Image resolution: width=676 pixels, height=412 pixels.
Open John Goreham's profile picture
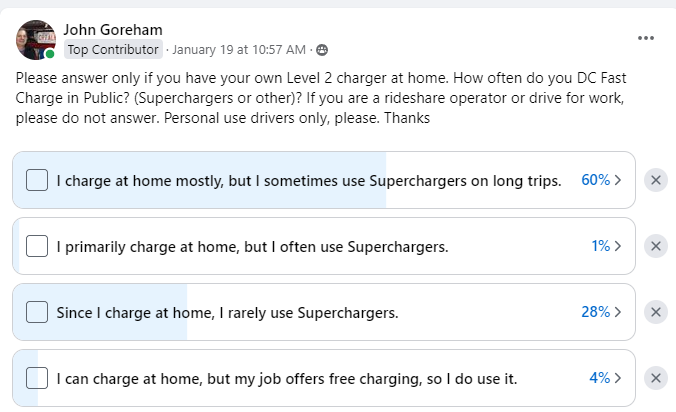tap(36, 38)
